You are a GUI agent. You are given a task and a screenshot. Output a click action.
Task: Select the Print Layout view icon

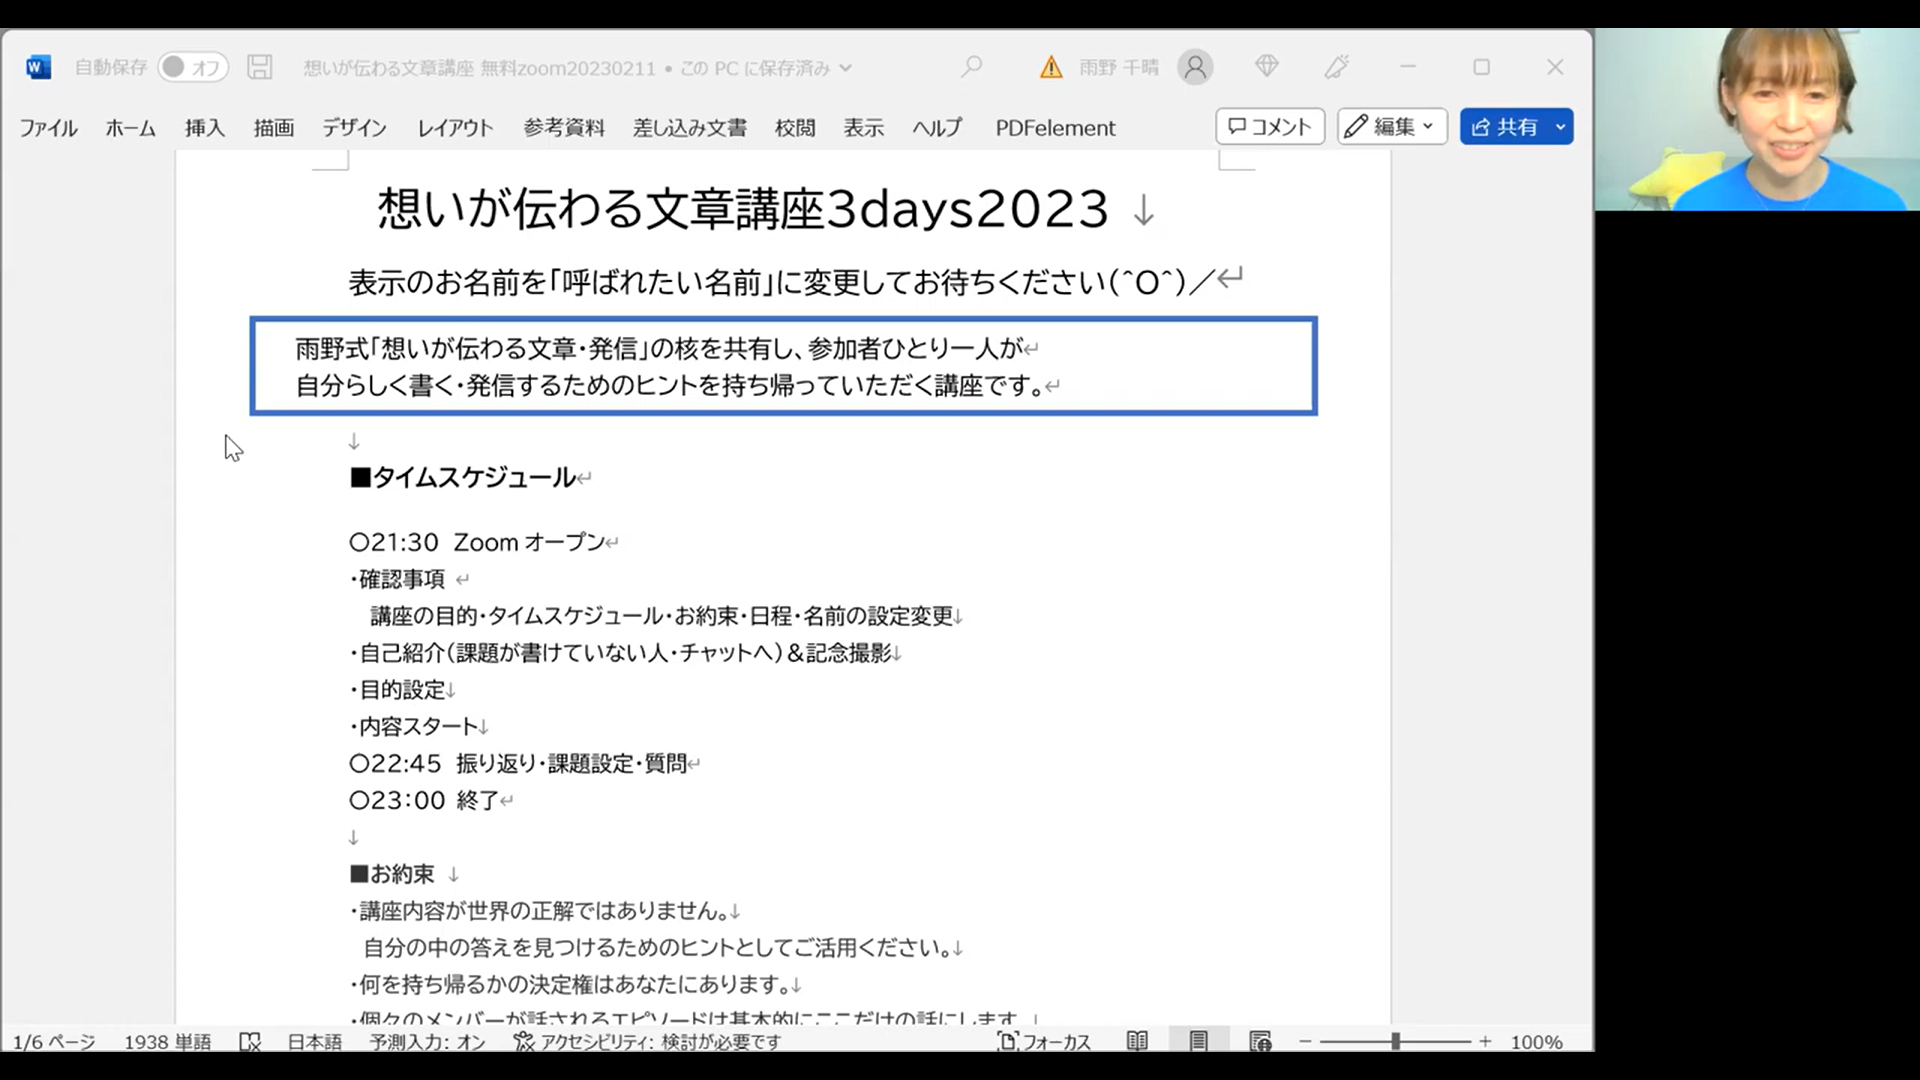(x=1198, y=1041)
